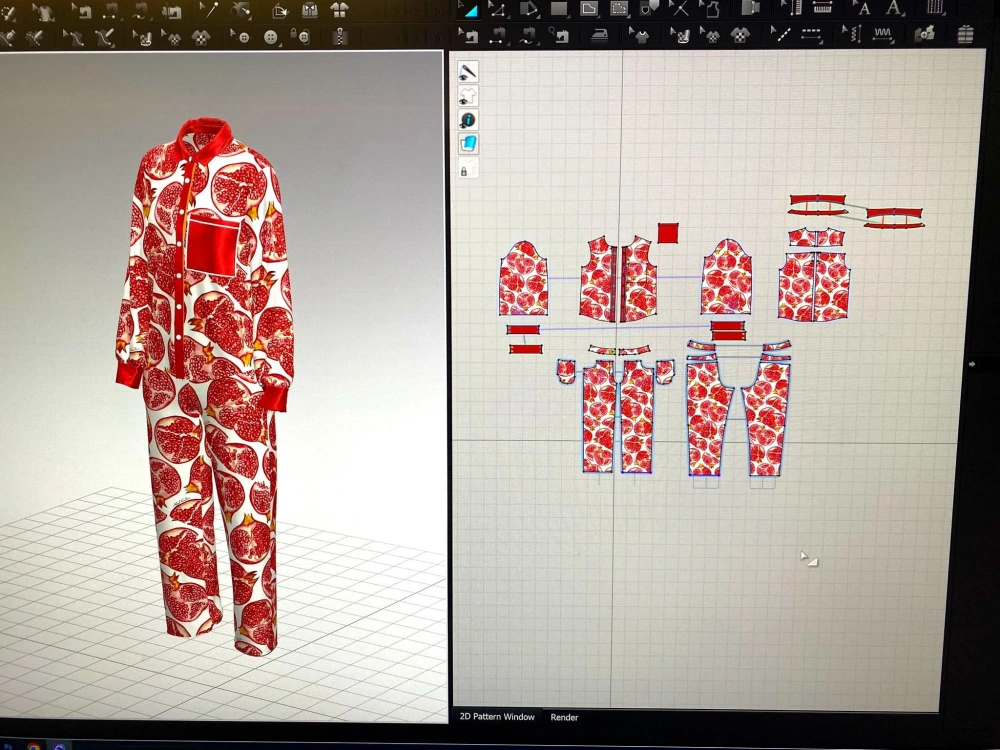Expand the collapsed right side panel arrow
The width and height of the screenshot is (1000, 750).
970,366
